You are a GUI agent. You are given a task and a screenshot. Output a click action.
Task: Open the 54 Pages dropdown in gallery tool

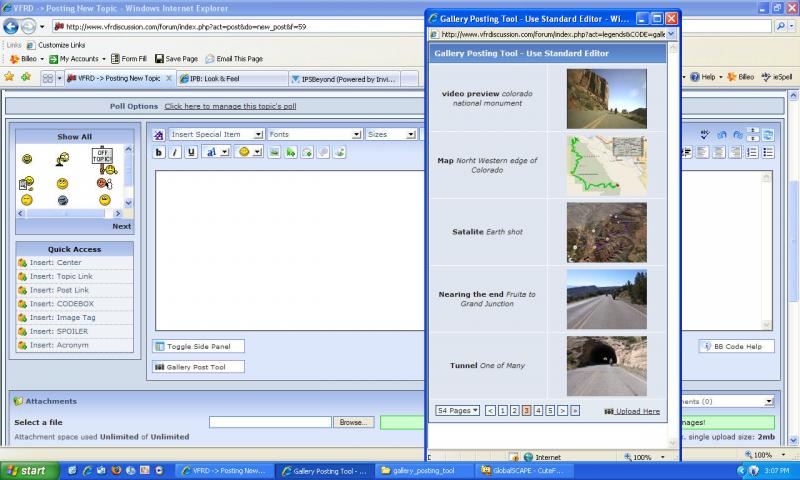point(457,410)
